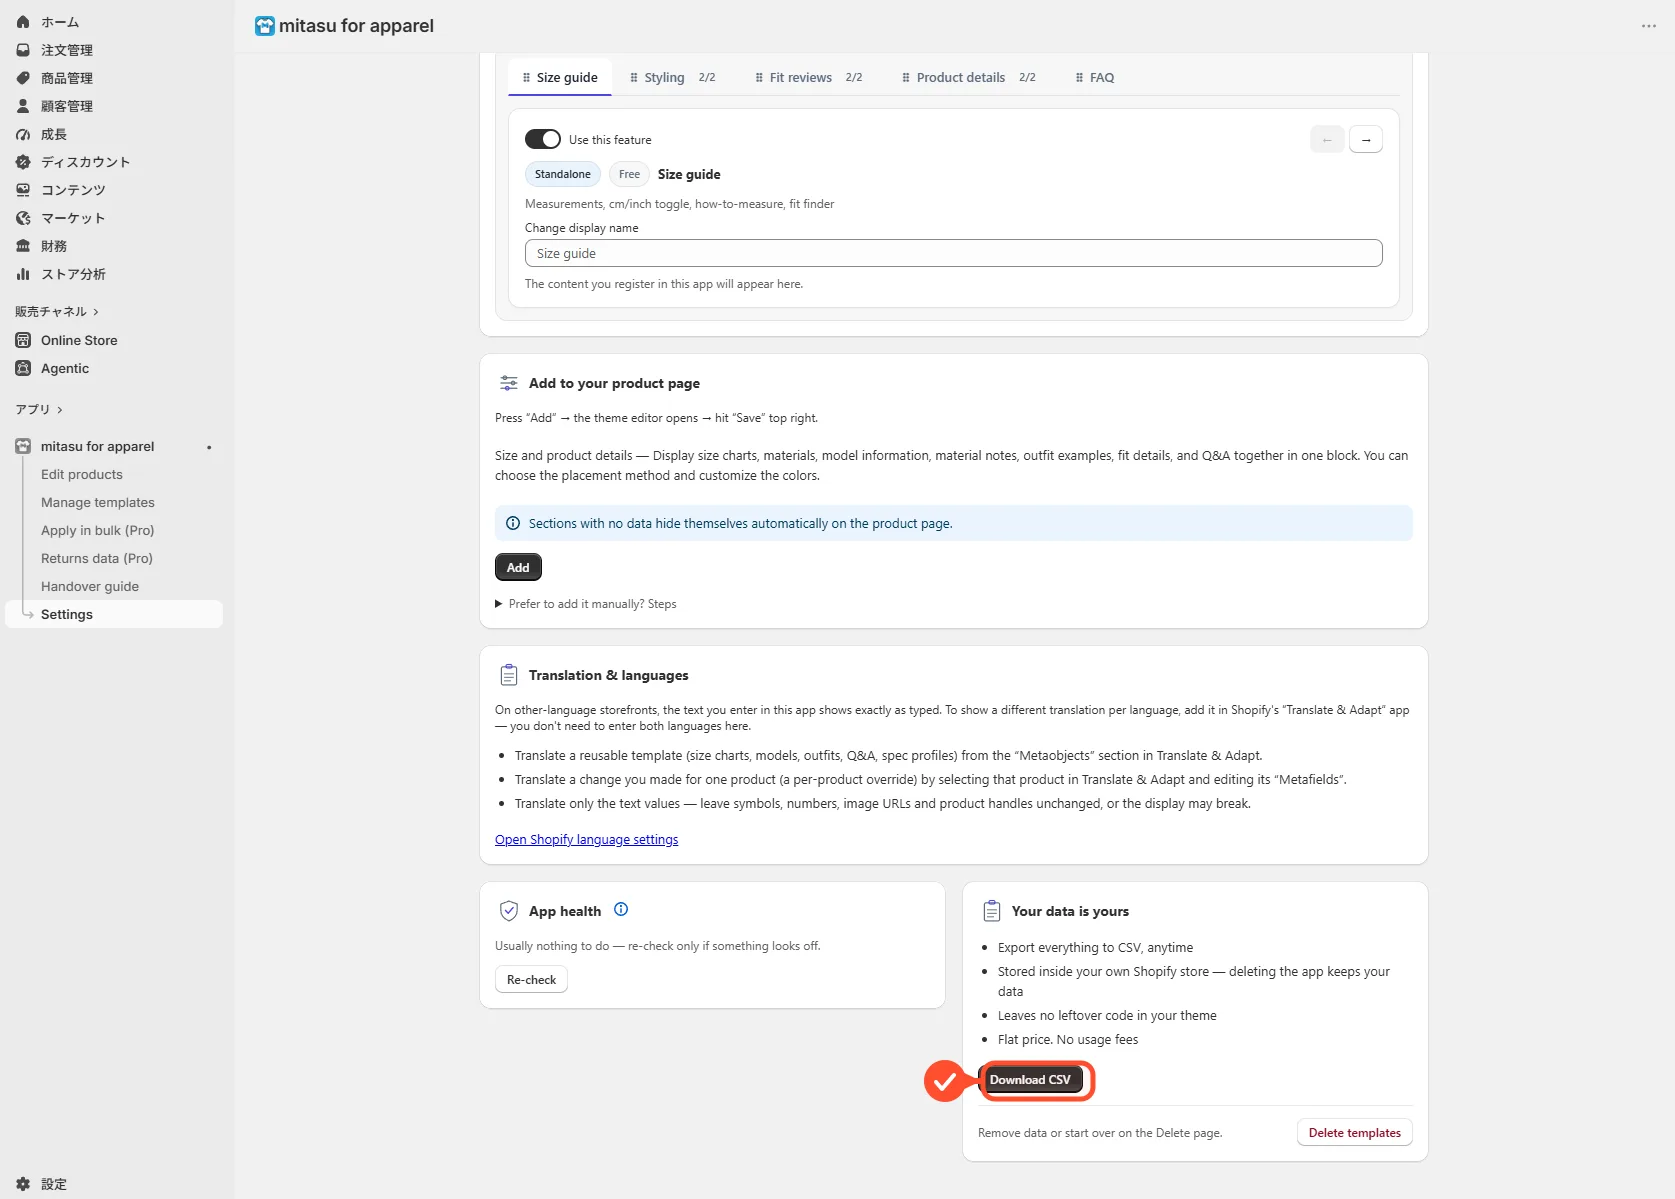Image resolution: width=1675 pixels, height=1199 pixels.
Task: Open Returns data (Pro)
Action: [x=97, y=558]
